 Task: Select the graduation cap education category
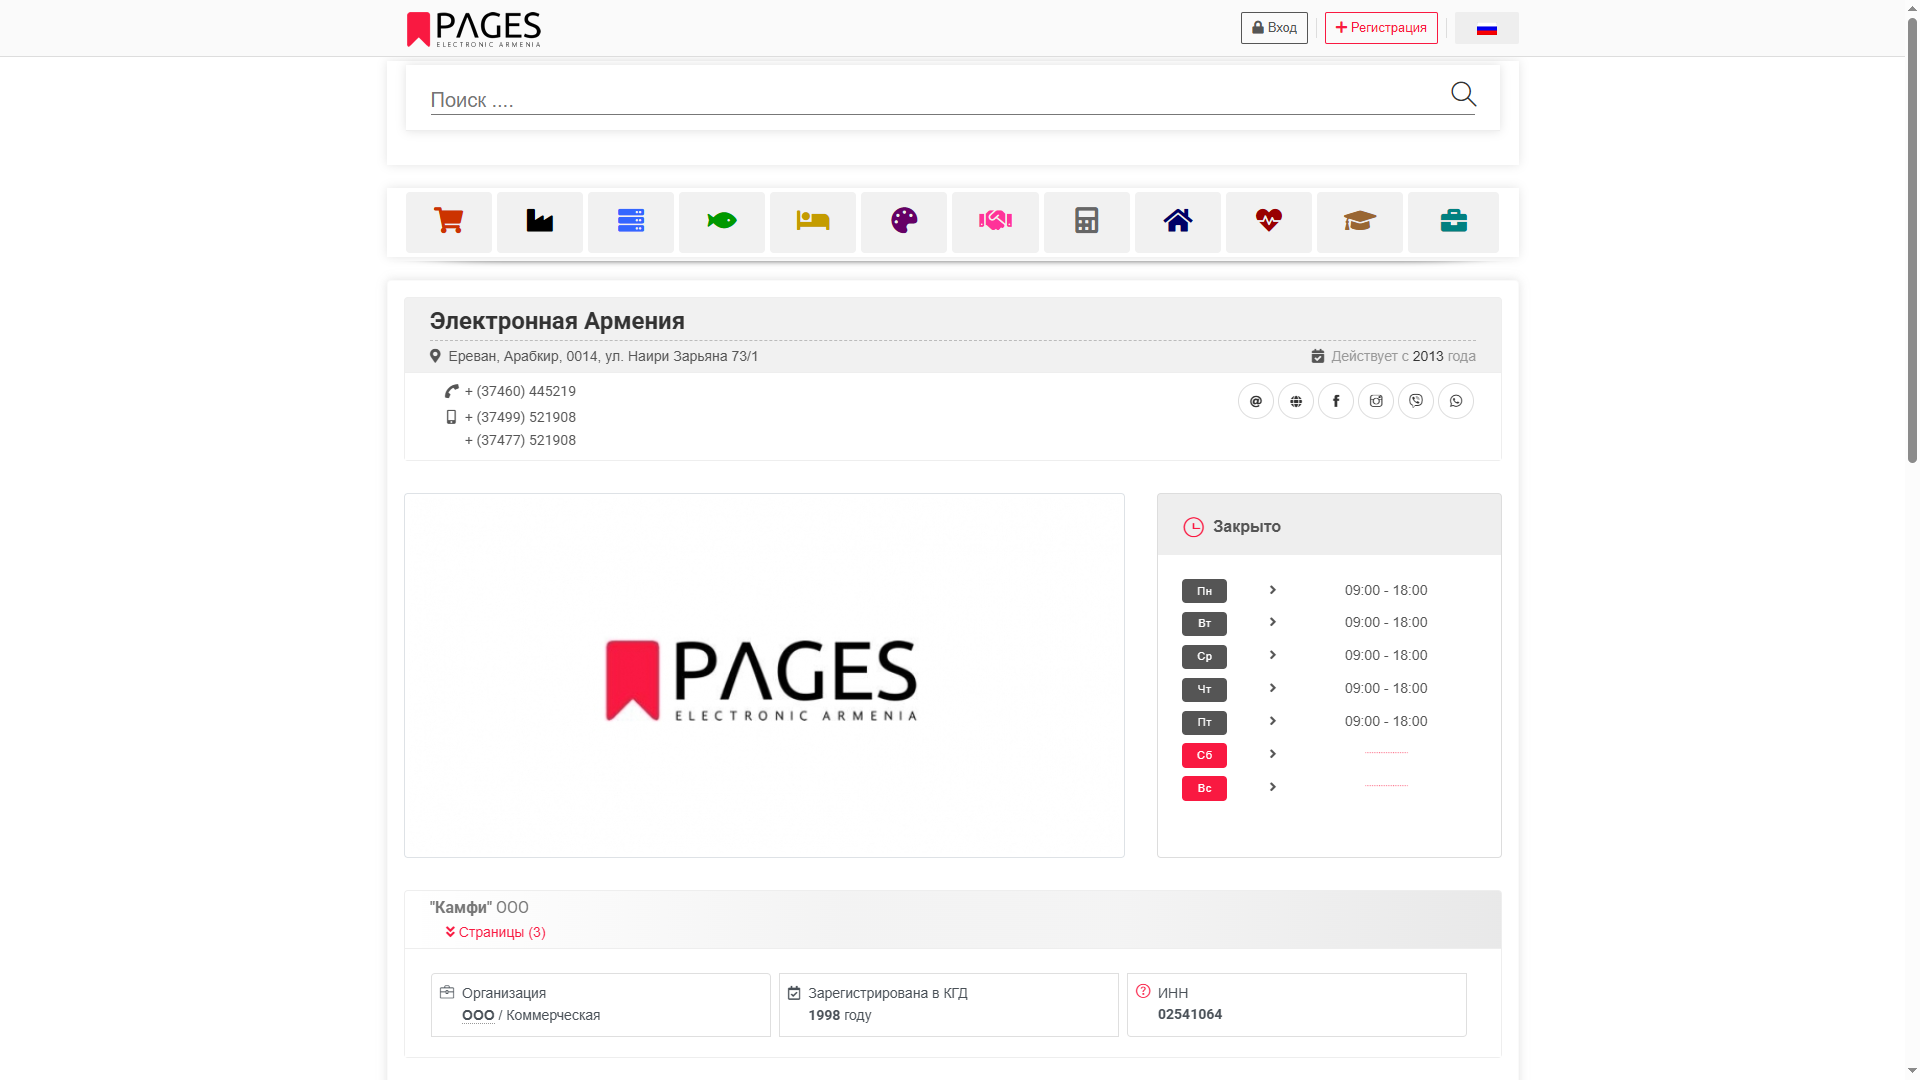[1360, 222]
